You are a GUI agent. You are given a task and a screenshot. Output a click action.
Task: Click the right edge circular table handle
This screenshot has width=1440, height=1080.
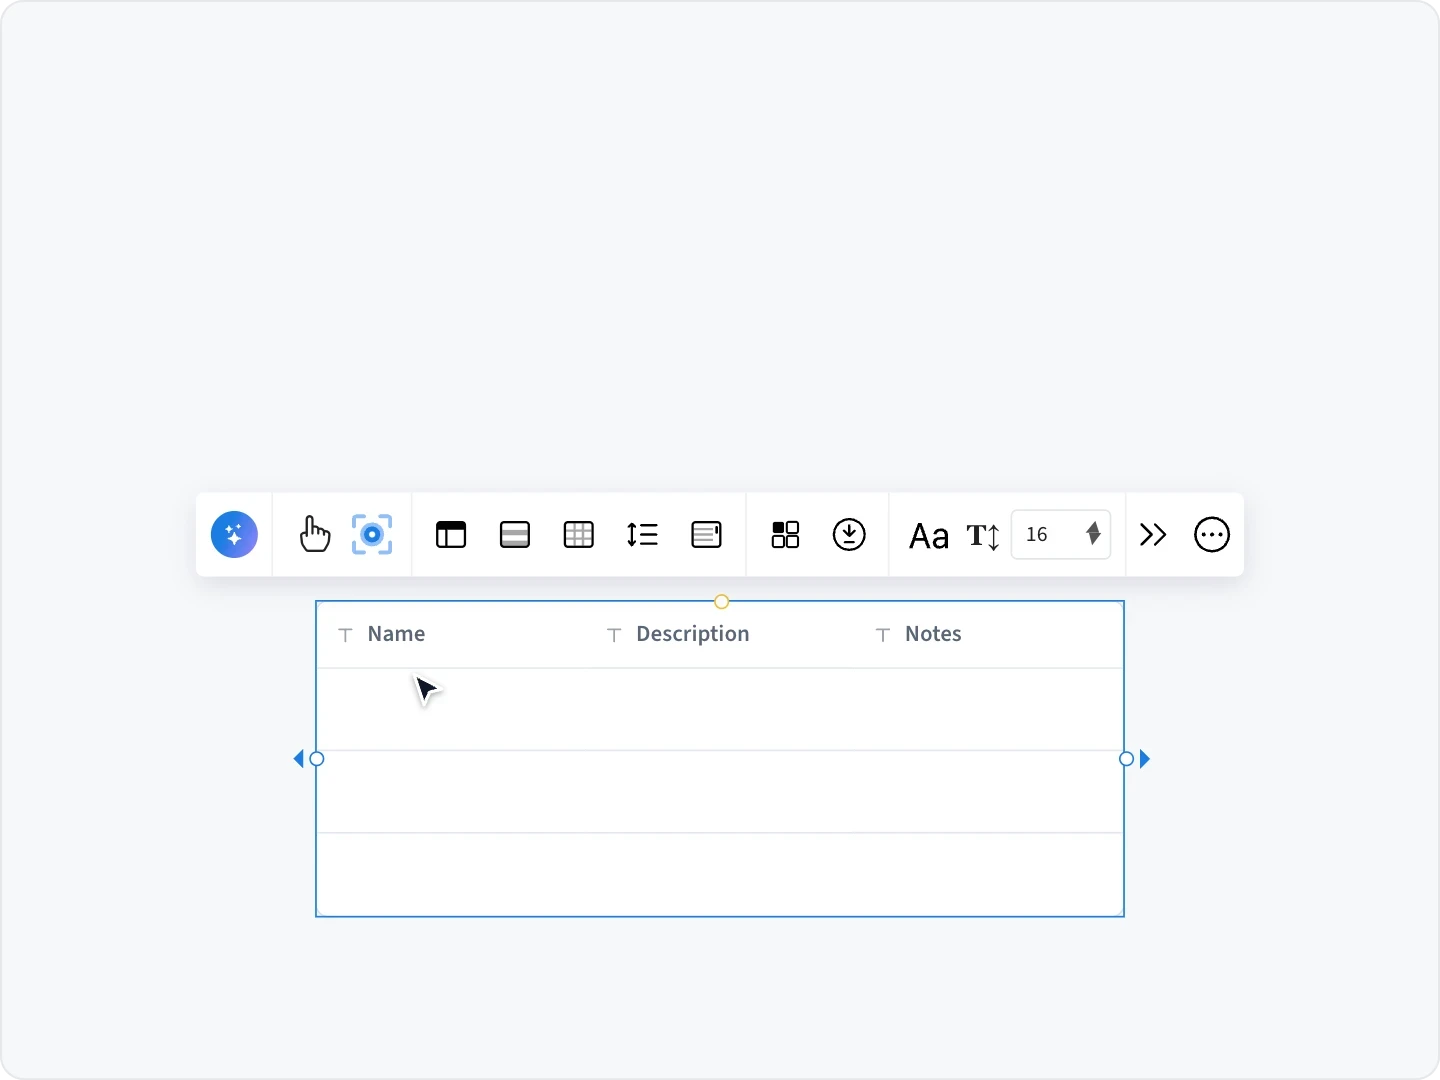(1126, 759)
